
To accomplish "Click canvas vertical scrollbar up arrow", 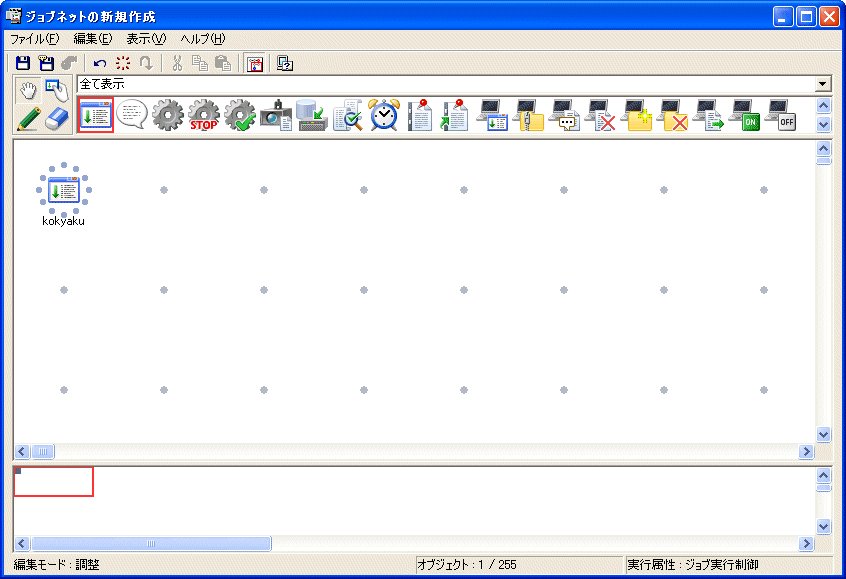I will 823,148.
